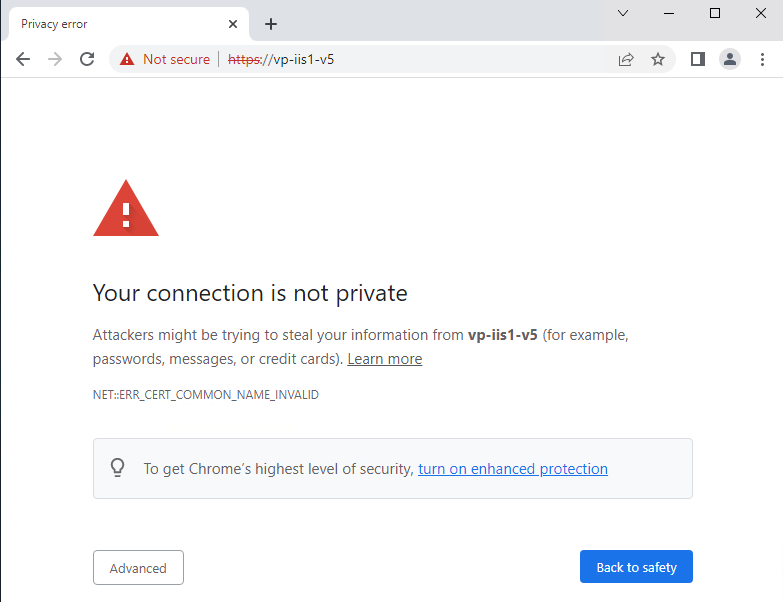The height and width of the screenshot is (602, 783).
Task: Open Chrome's three-dot menu
Action: pyautogui.click(x=763, y=59)
